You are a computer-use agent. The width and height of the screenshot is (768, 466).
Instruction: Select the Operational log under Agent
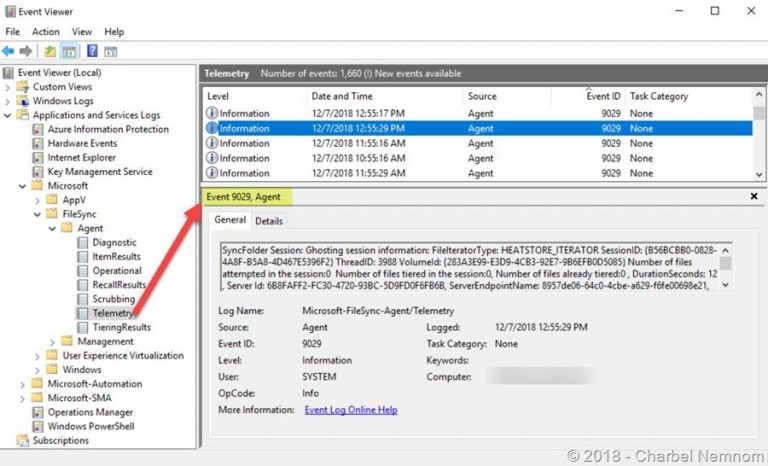(117, 271)
